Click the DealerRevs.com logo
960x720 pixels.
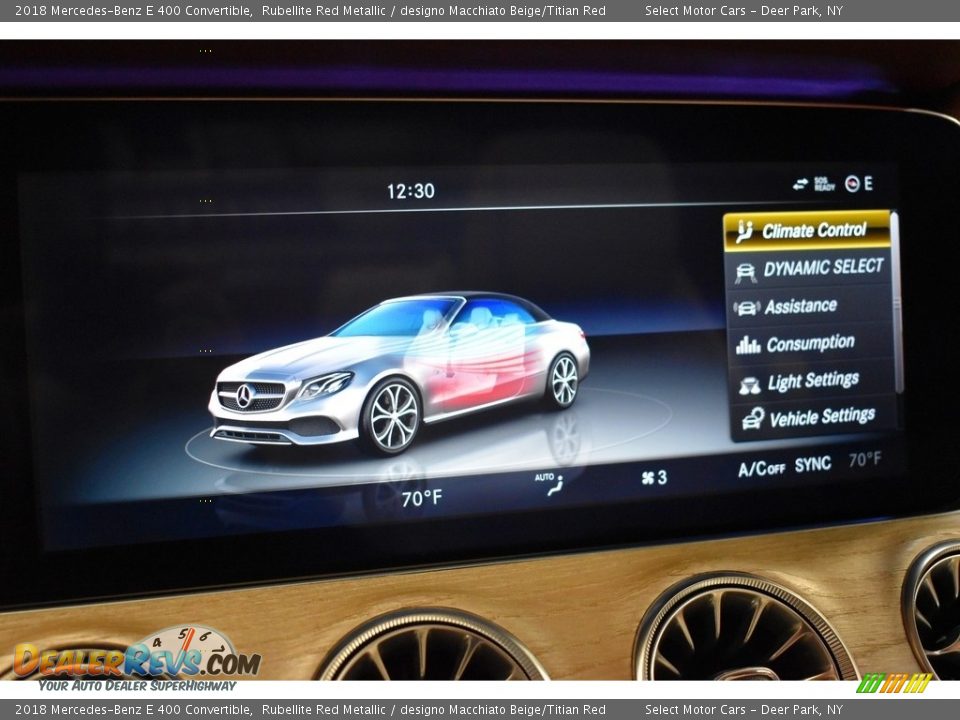tap(137, 659)
